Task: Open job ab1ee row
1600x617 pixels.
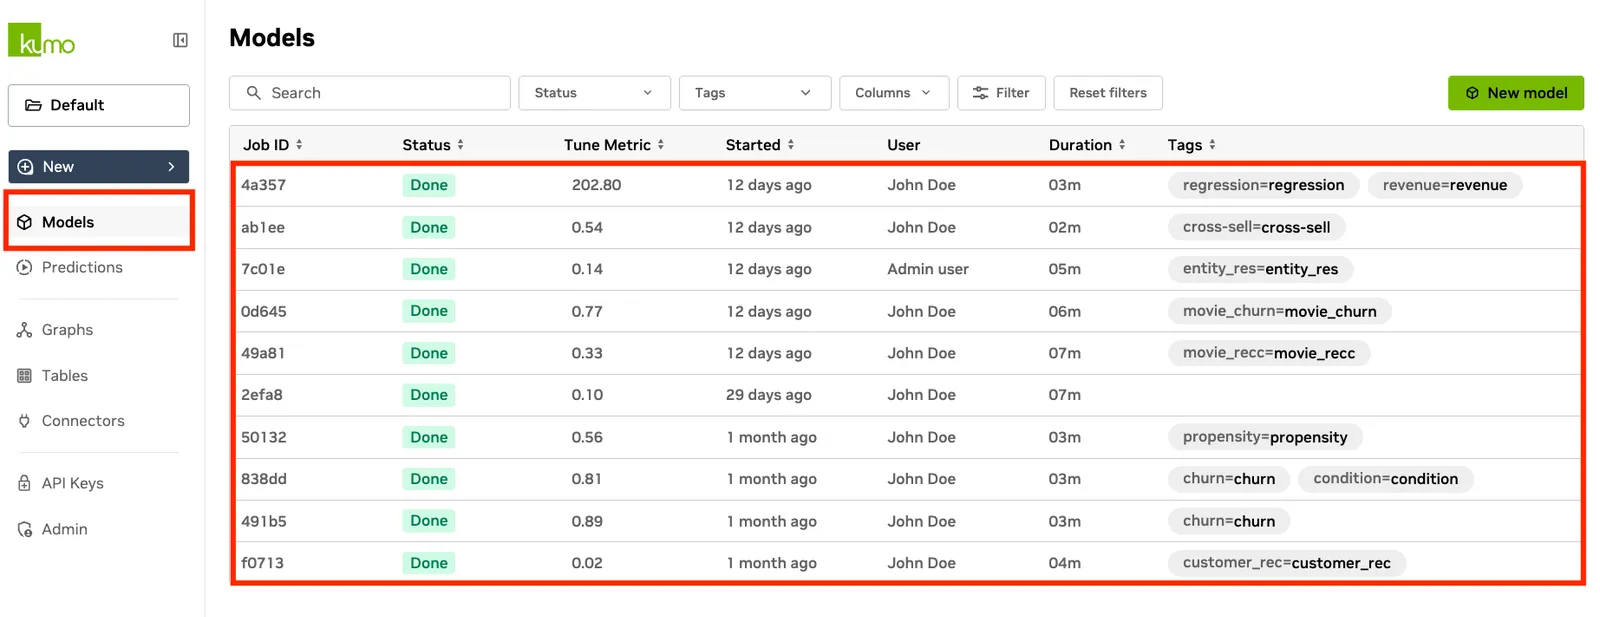Action: coord(907,227)
